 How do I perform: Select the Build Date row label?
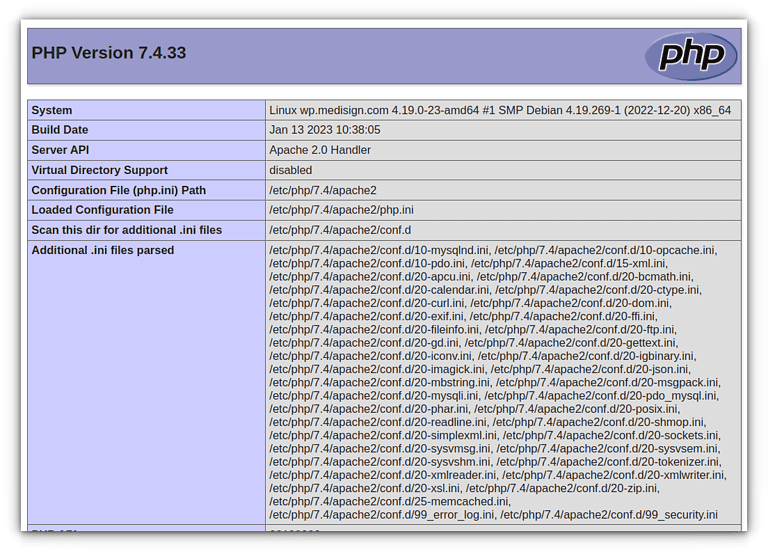click(60, 130)
